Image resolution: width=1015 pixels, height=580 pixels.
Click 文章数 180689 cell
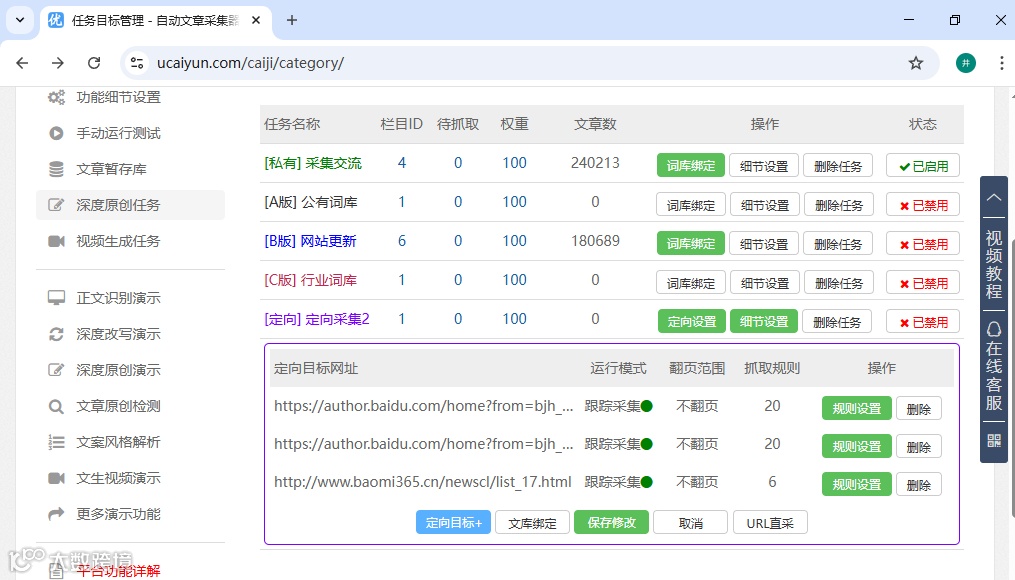pos(595,241)
